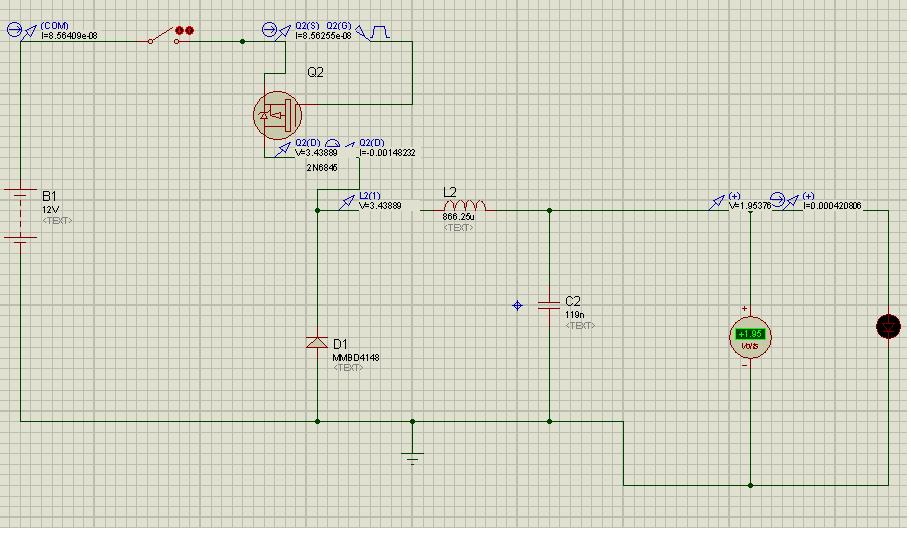
Task: Click the Q2(D) voltage probe arrow
Action: point(283,149)
